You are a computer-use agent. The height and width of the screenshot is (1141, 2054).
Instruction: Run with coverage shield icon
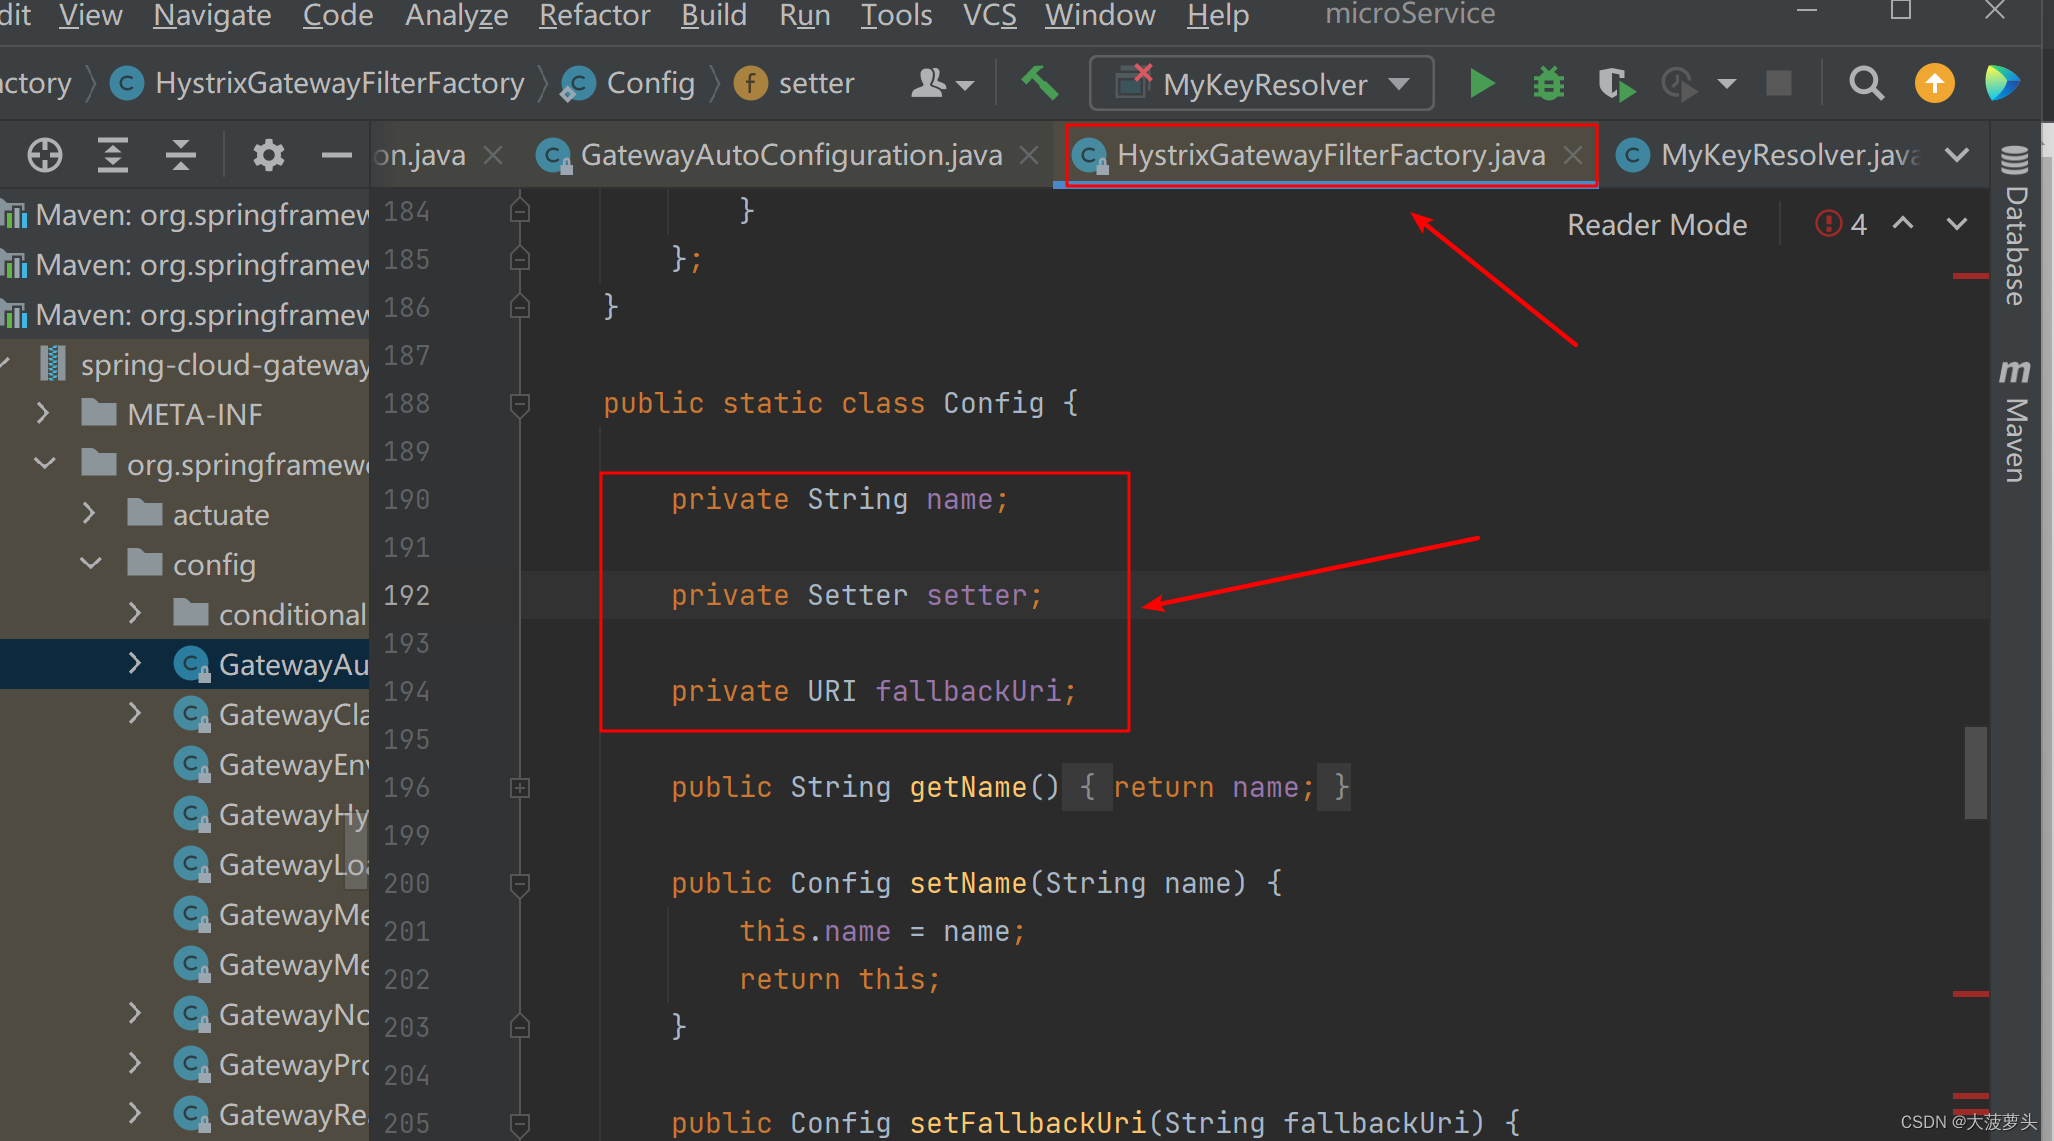[x=1615, y=84]
